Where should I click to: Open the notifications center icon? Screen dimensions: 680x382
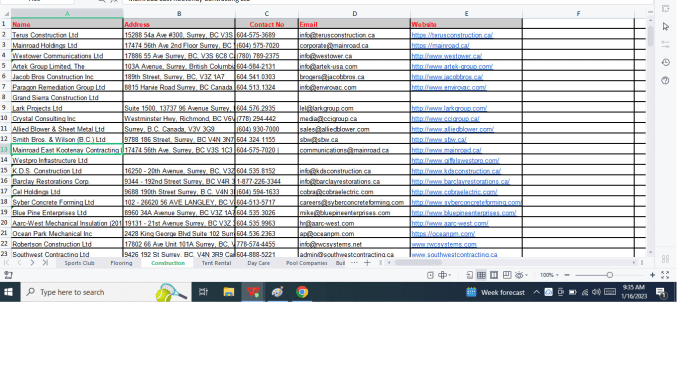click(661, 293)
